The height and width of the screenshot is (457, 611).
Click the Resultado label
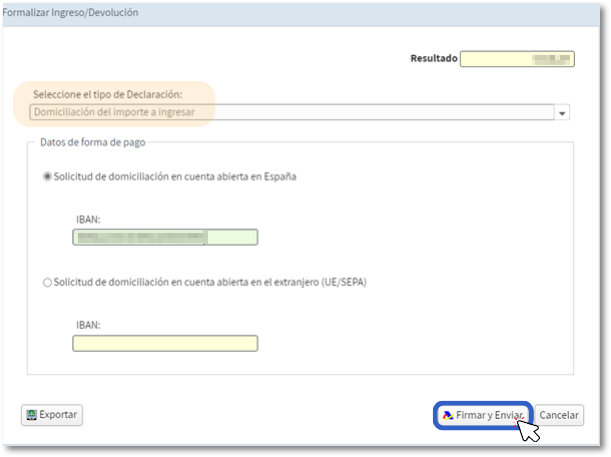(433, 59)
